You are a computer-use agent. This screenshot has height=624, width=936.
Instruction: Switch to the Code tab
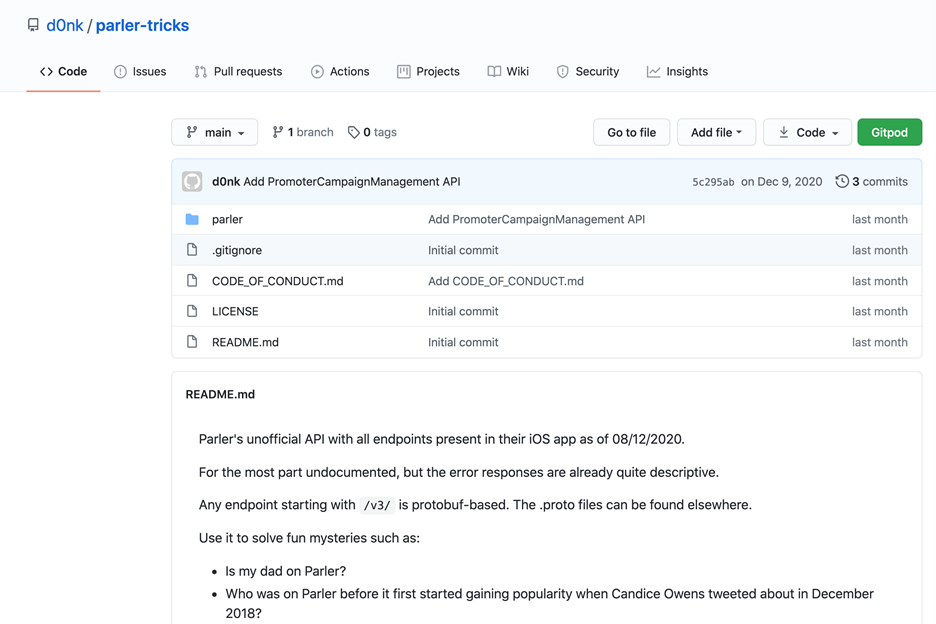click(63, 72)
